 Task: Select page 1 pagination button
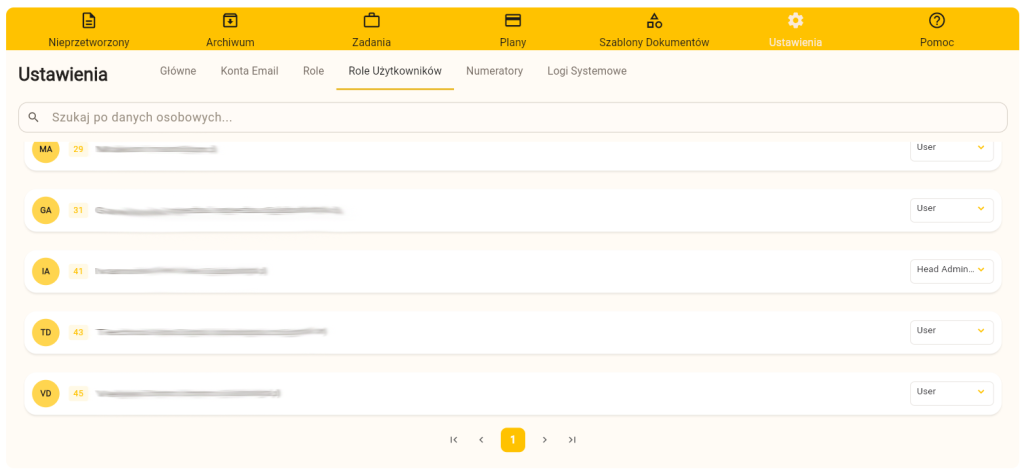pos(513,440)
